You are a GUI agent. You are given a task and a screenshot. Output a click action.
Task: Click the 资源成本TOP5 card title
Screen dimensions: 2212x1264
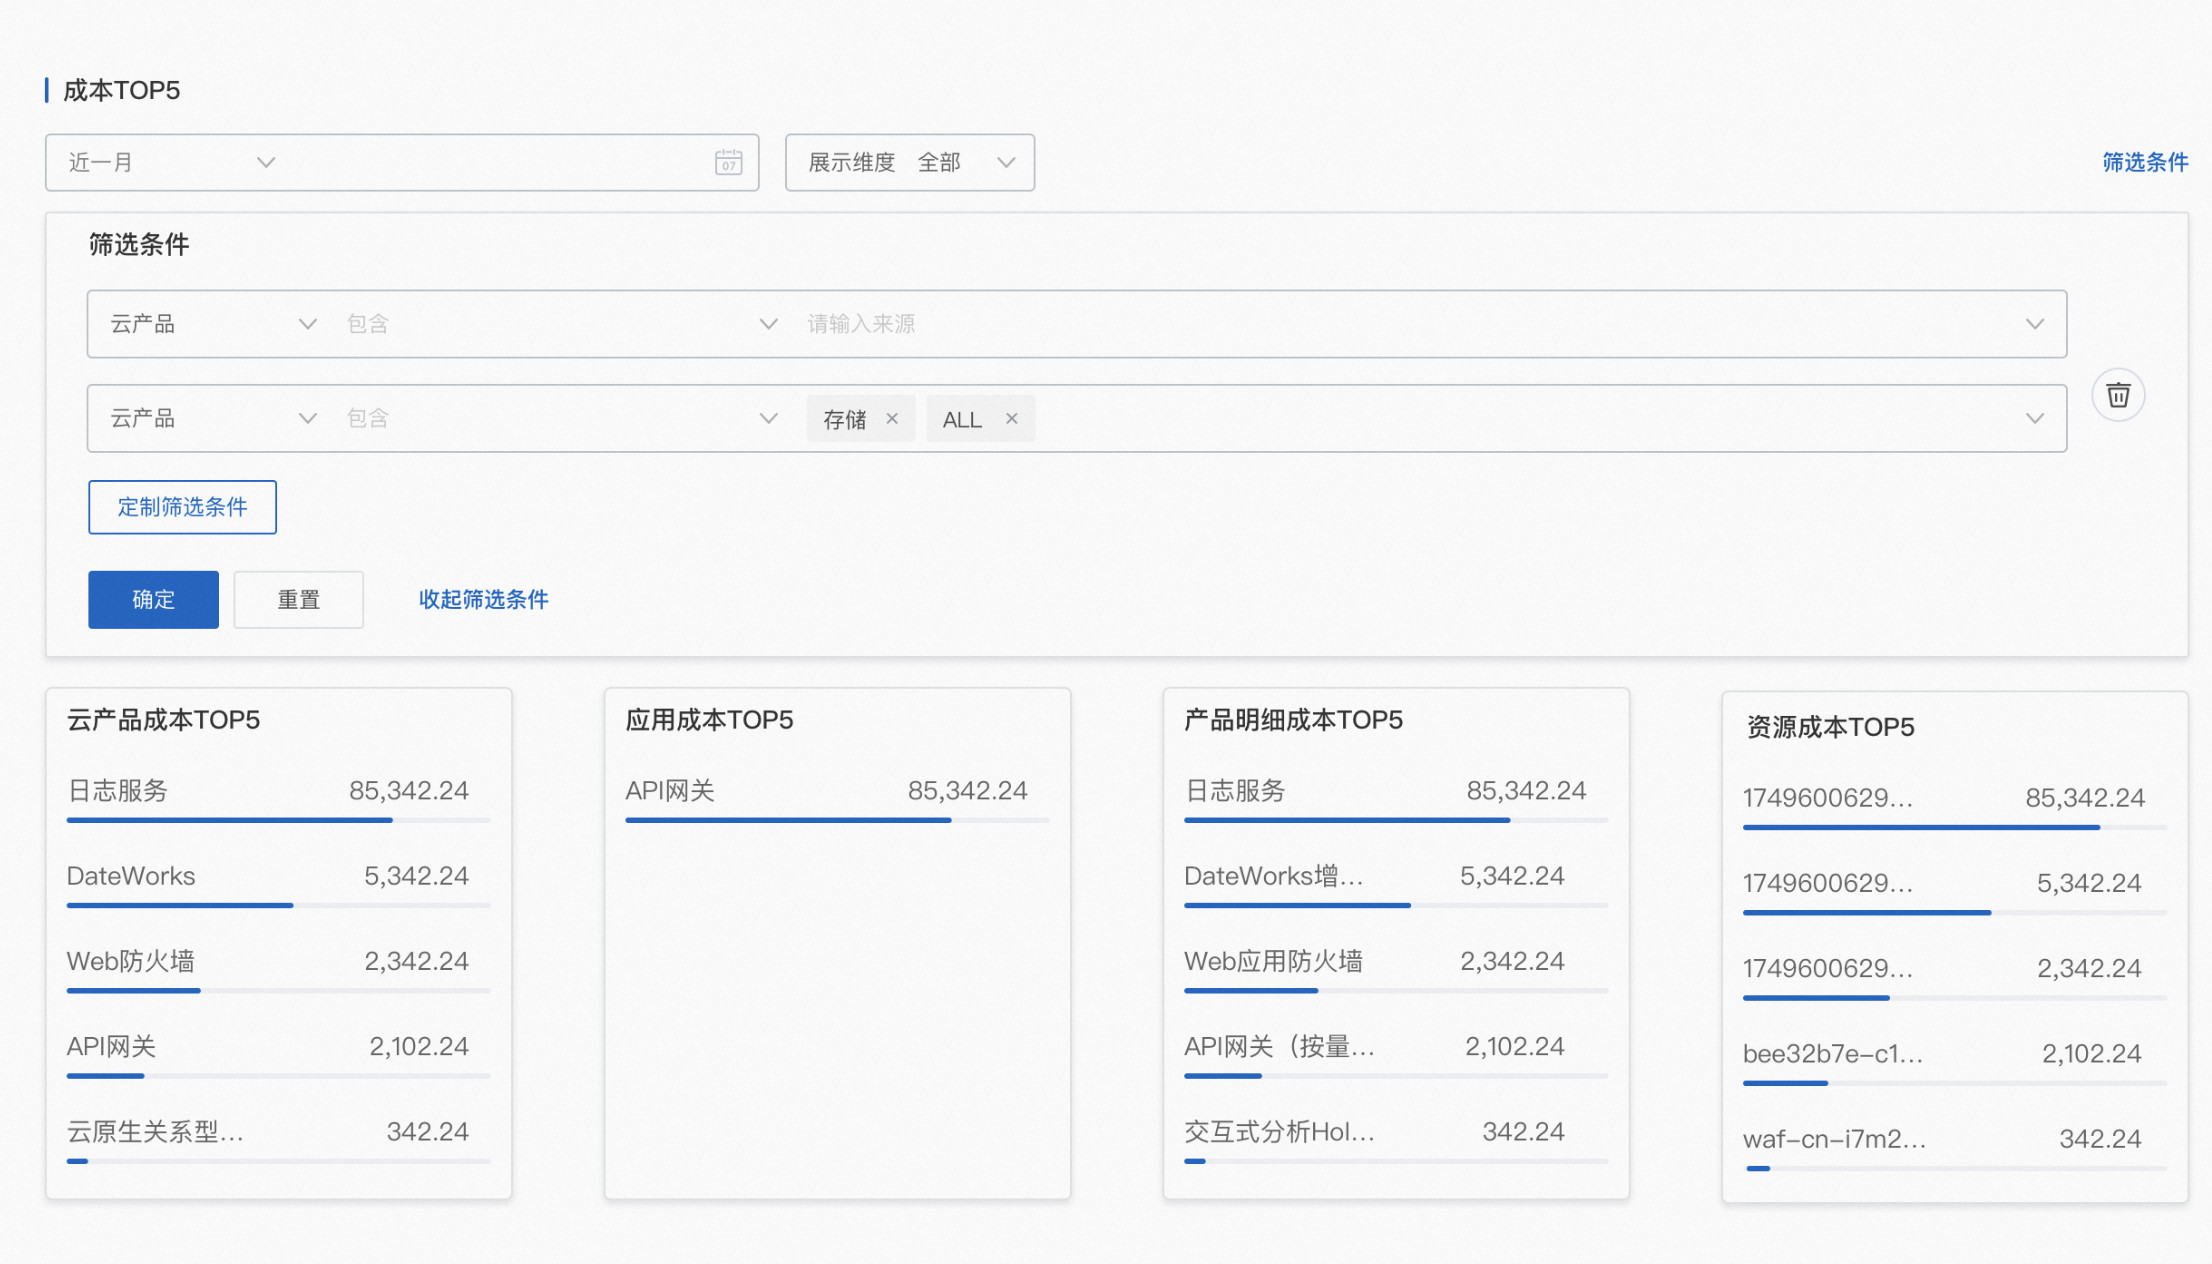coord(1830,727)
